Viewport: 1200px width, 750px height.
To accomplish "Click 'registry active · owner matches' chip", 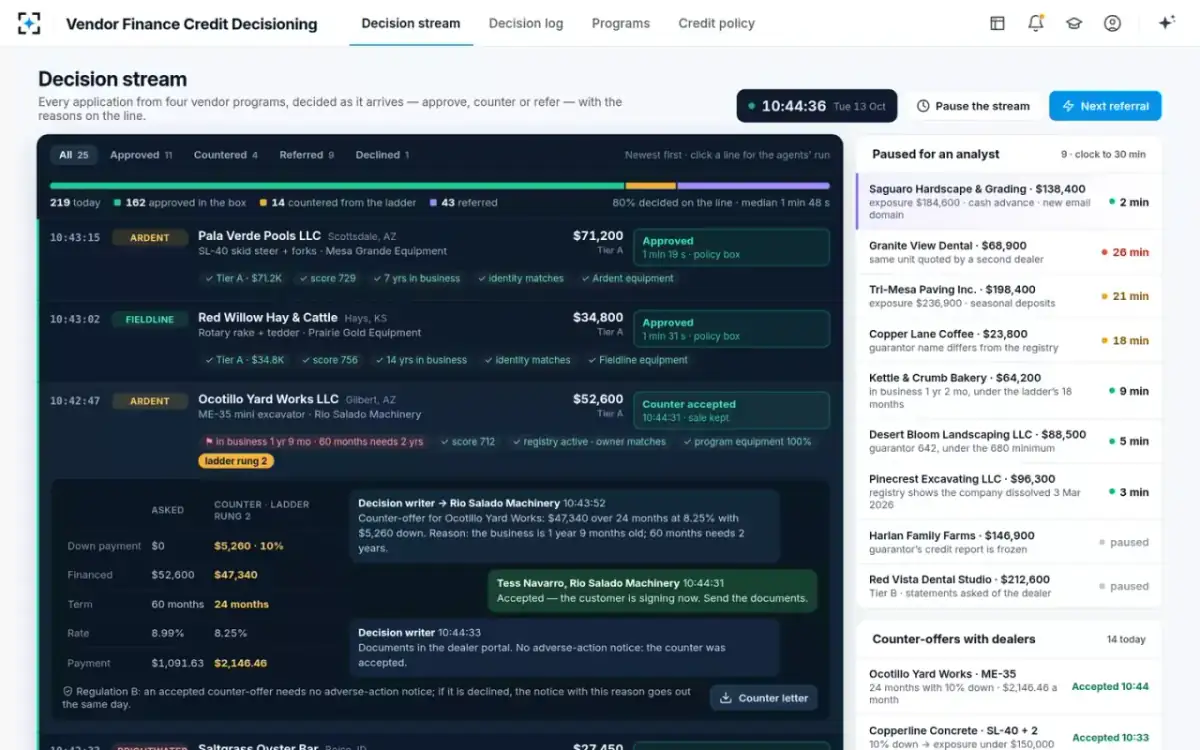I will point(589,441).
